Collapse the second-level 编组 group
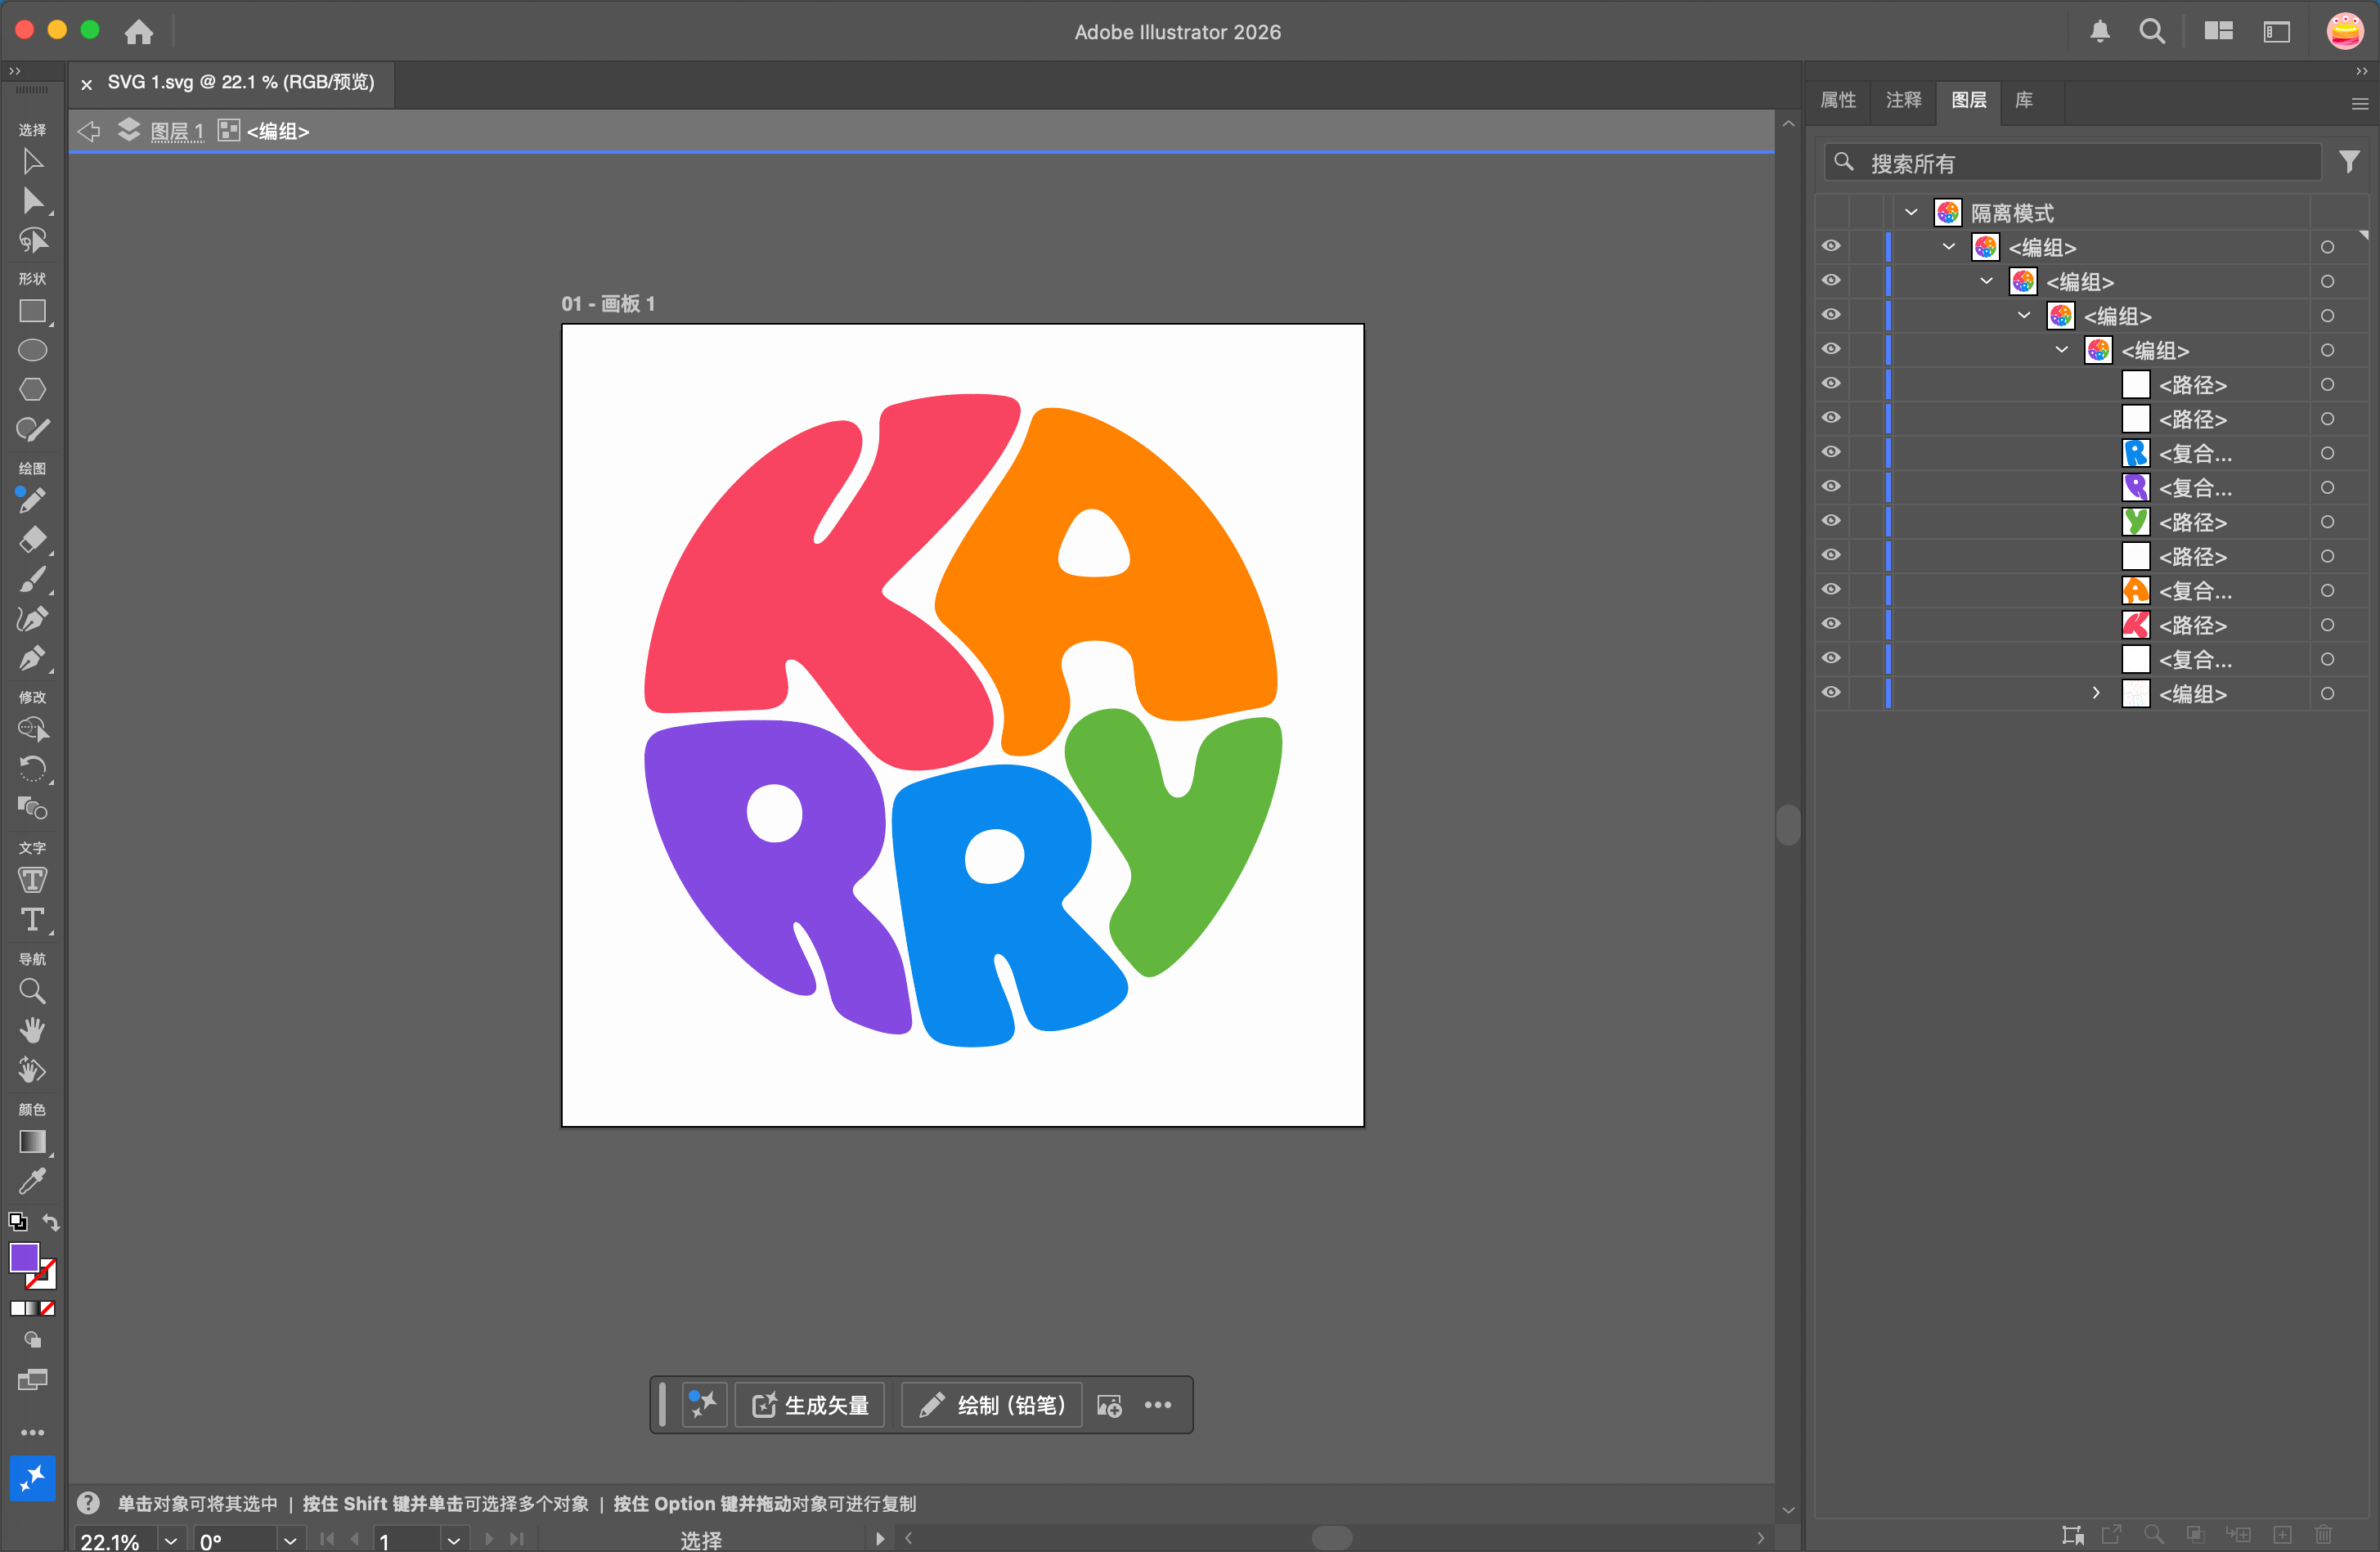Viewport: 2380px width, 1552px height. point(1987,281)
